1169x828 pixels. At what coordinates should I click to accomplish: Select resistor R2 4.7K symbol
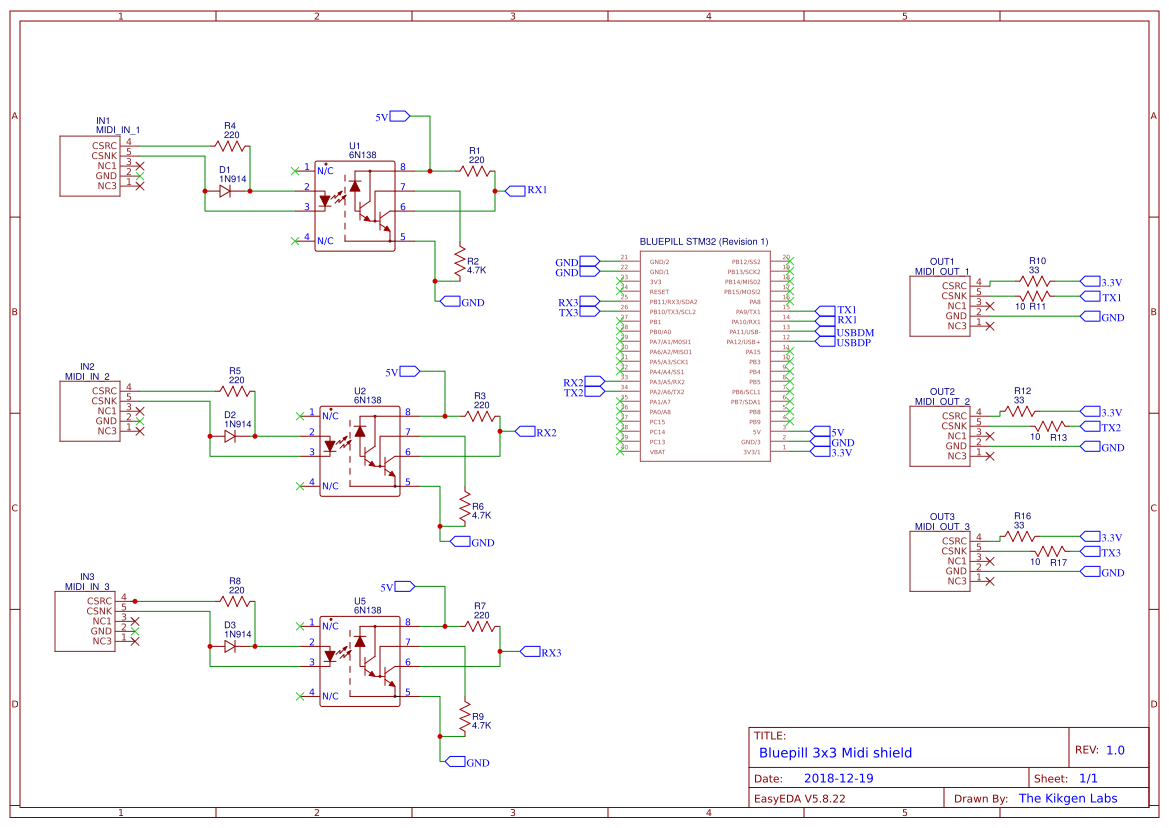pos(460,262)
